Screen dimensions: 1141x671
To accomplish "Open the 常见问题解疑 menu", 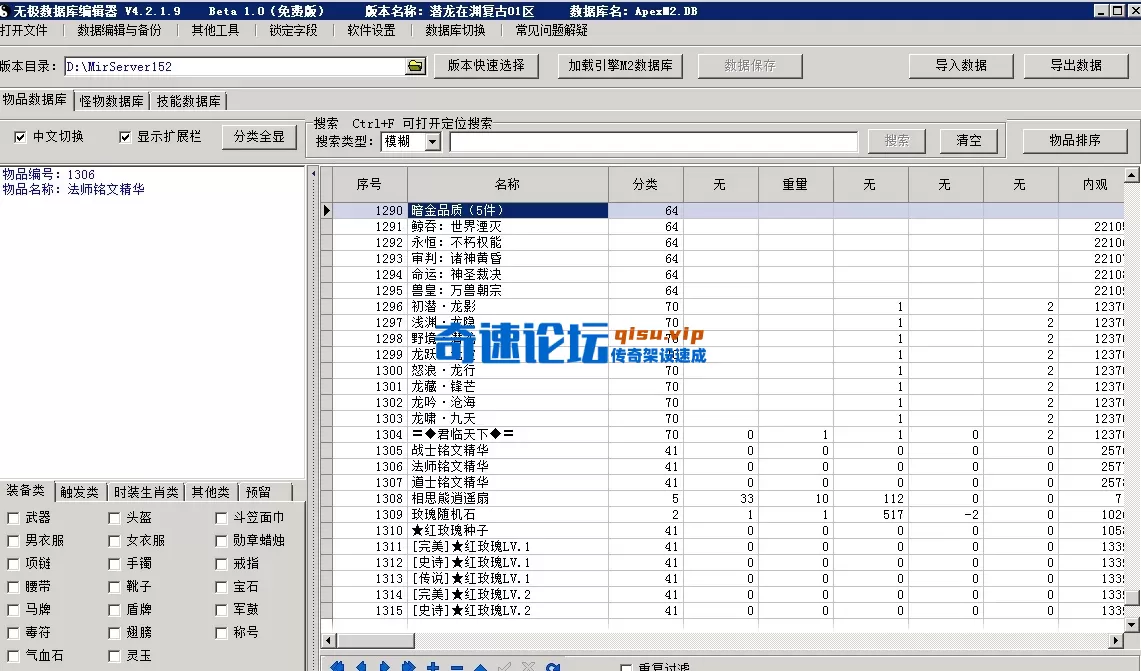I will click(552, 31).
